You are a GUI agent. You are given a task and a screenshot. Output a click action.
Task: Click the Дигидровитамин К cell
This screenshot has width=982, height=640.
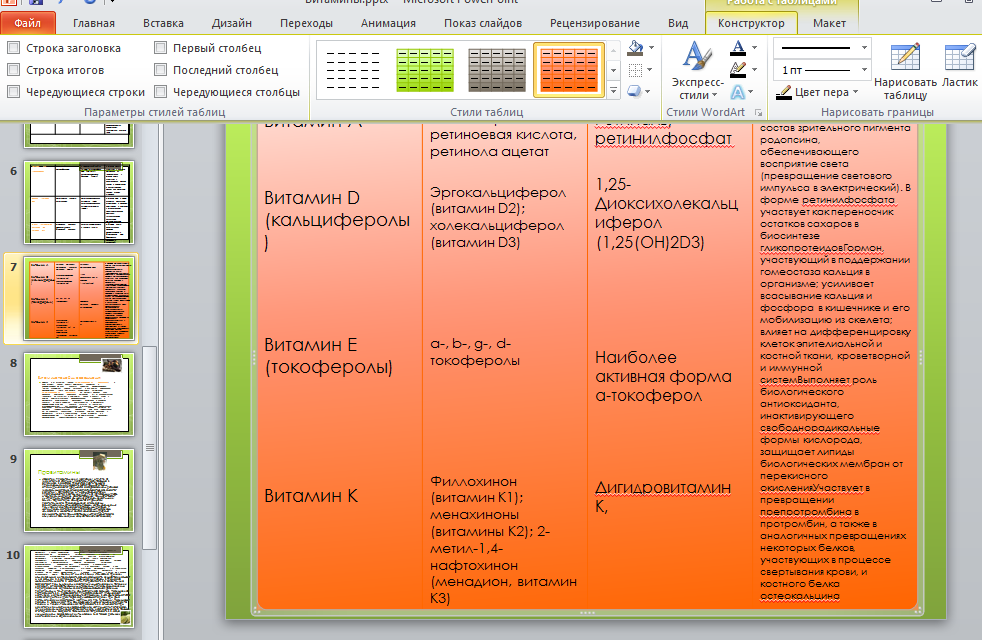coord(663,497)
